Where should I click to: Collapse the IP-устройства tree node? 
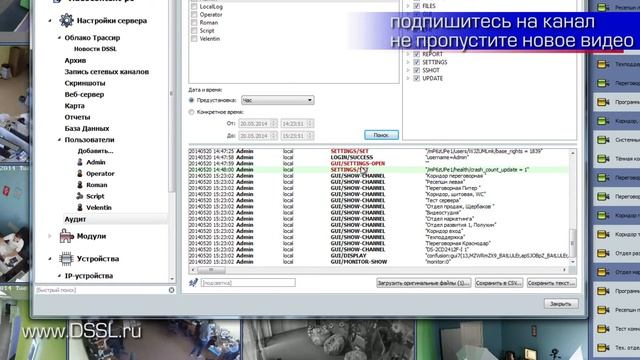click(59, 276)
